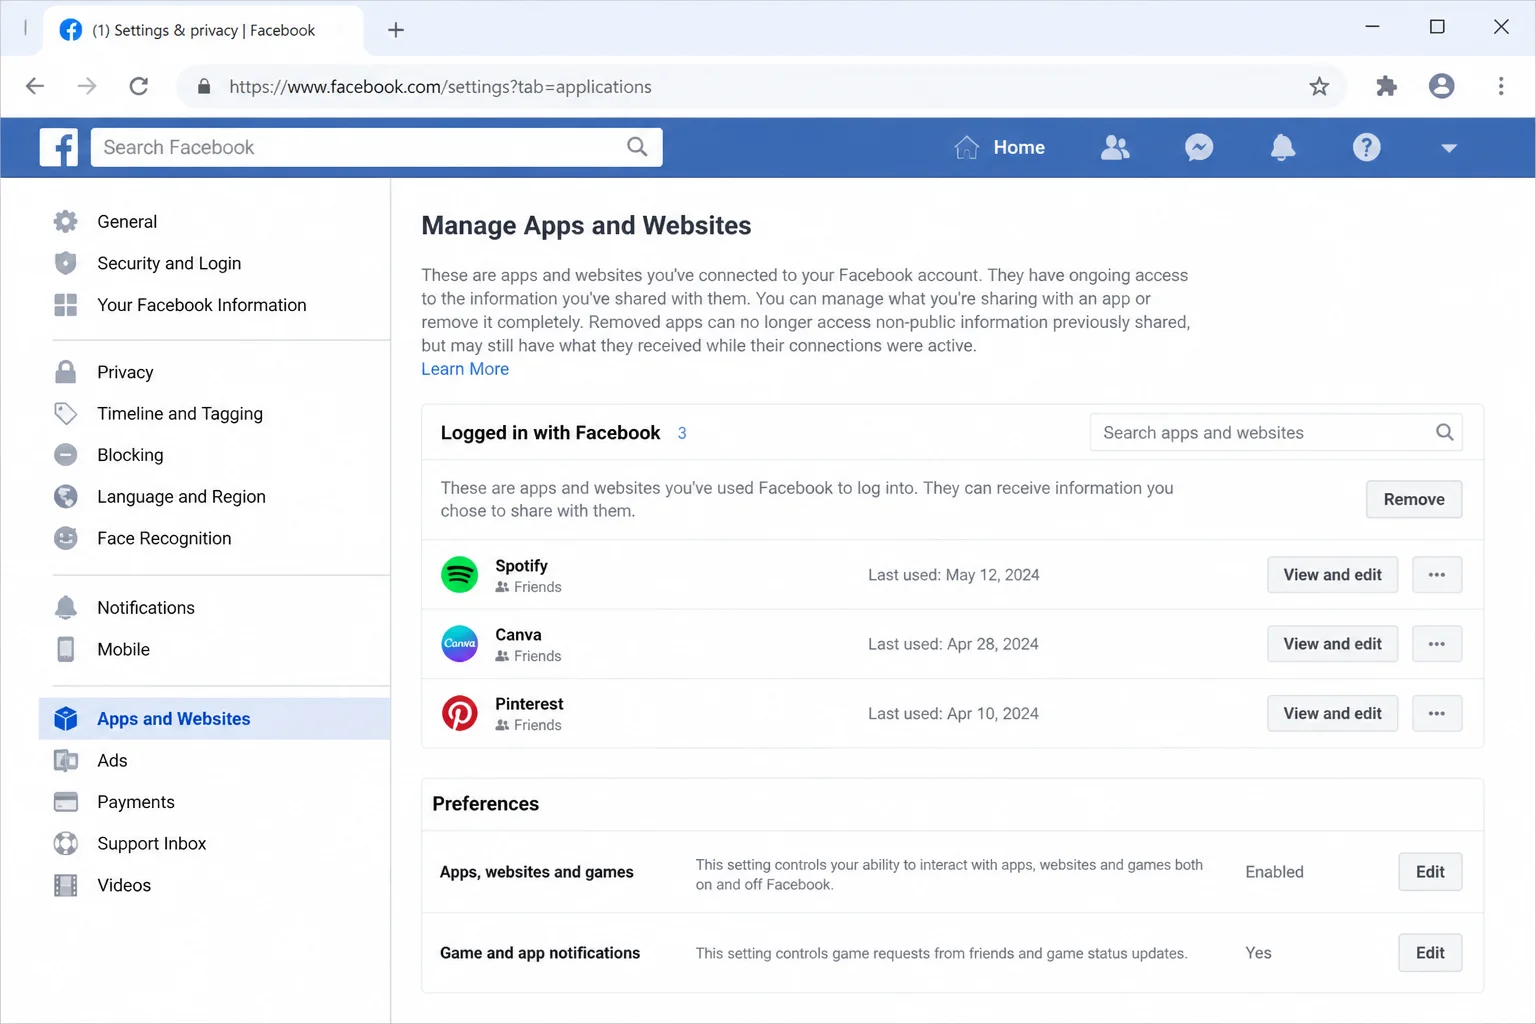Screen dimensions: 1536x1024
Task: Click the browser address bar URL
Action: (440, 87)
